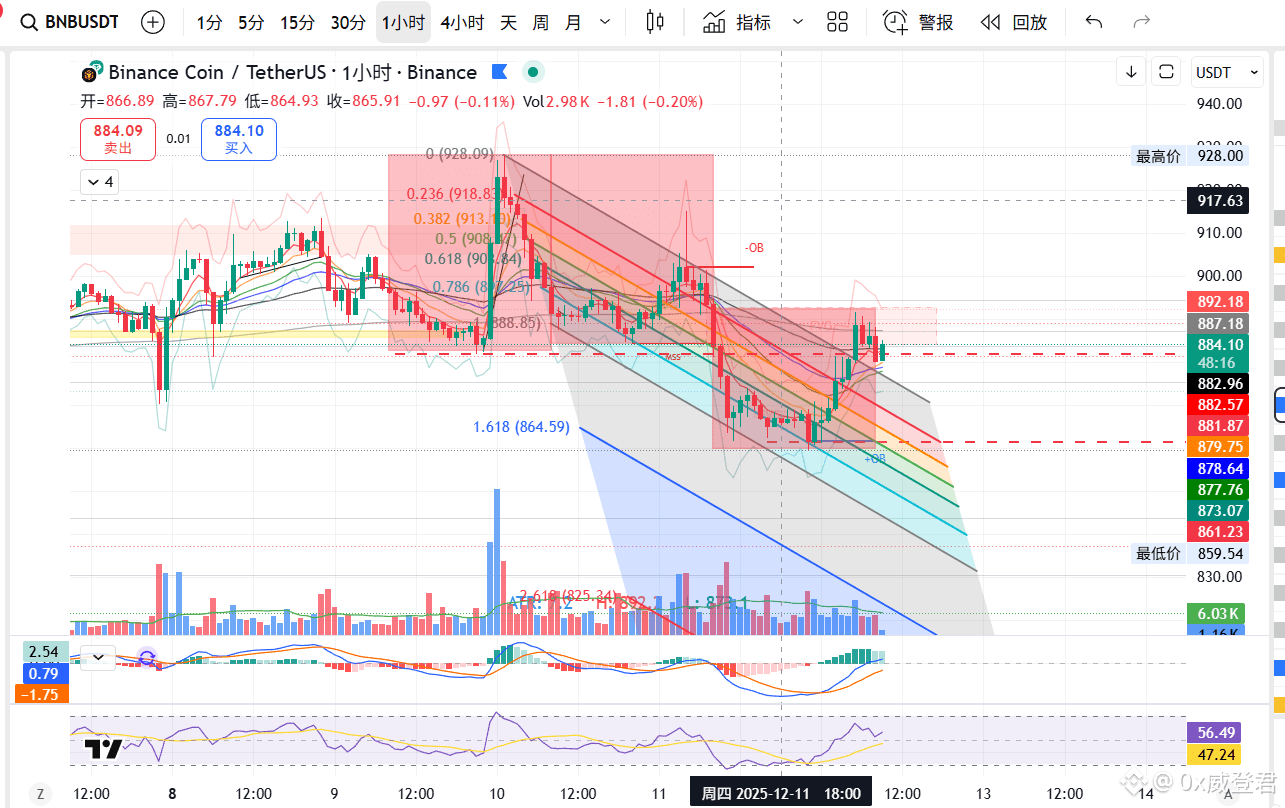Click the Z button at the bottom left
Image resolution: width=1285 pixels, height=808 pixels.
pos(40,794)
